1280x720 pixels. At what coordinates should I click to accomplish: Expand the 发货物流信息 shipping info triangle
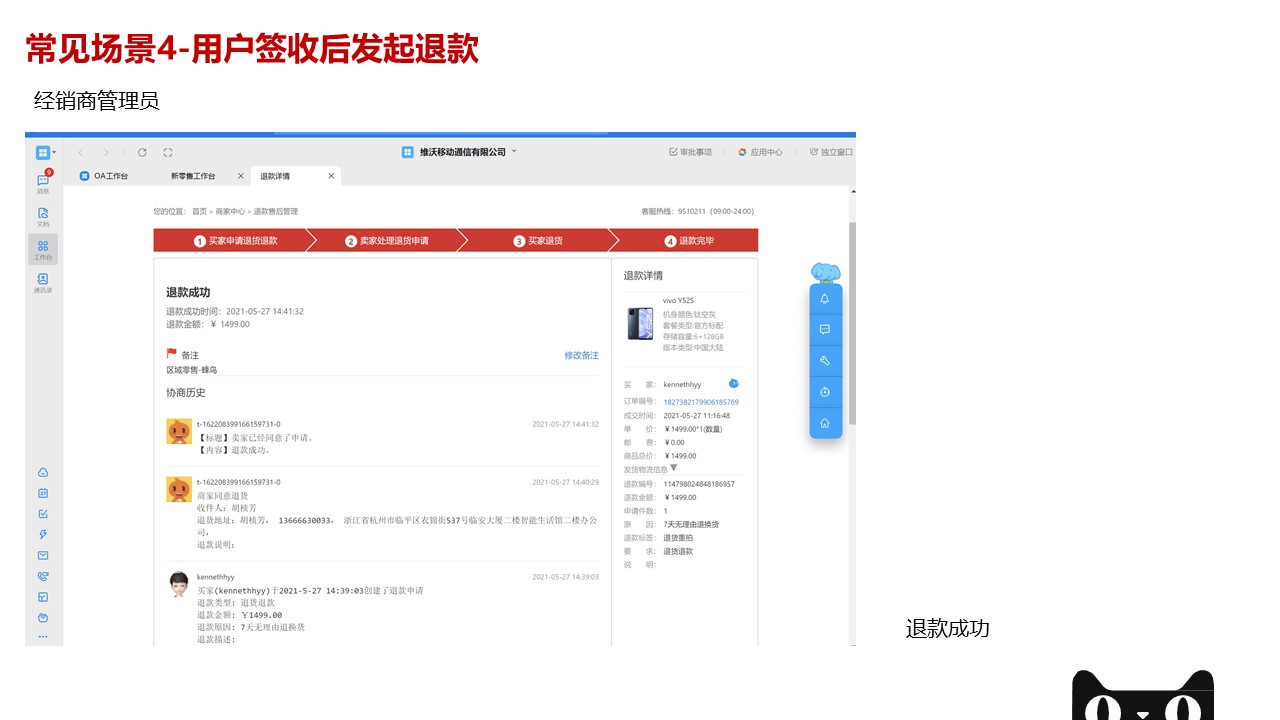click(674, 468)
